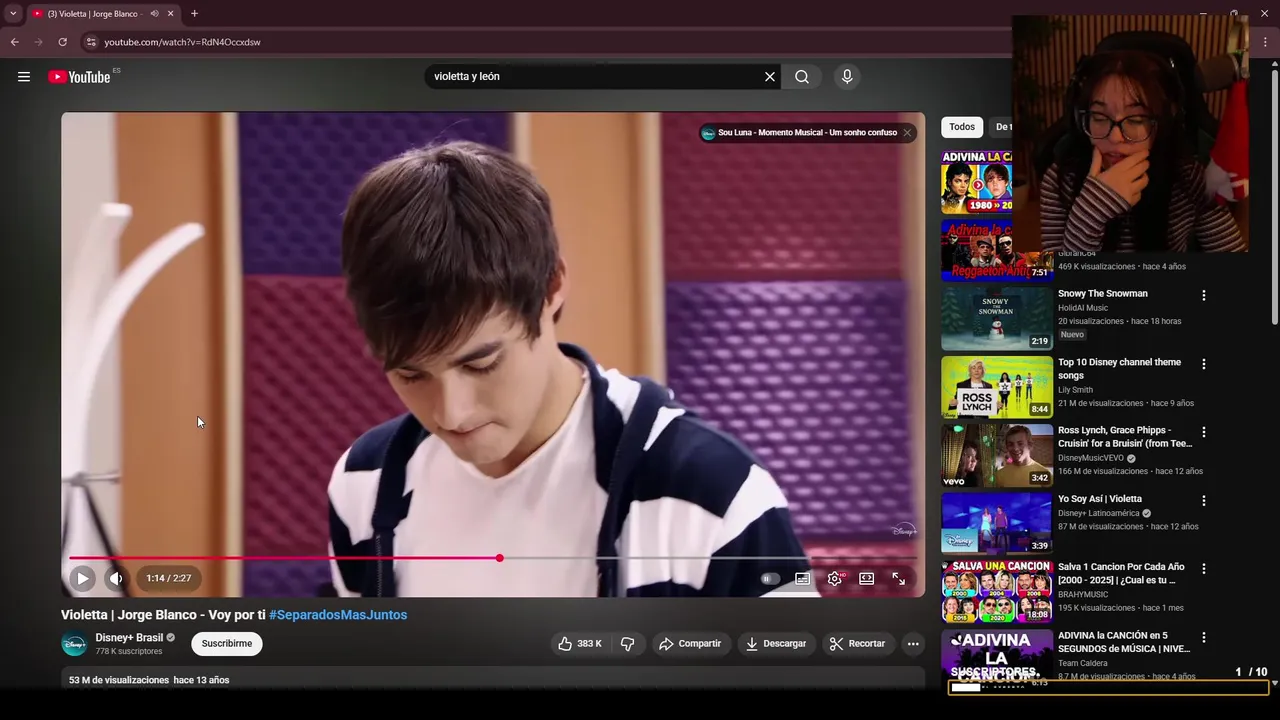Screen dimensions: 1280x720
Task: Switch to theater mode icon
Action: click(x=867, y=579)
